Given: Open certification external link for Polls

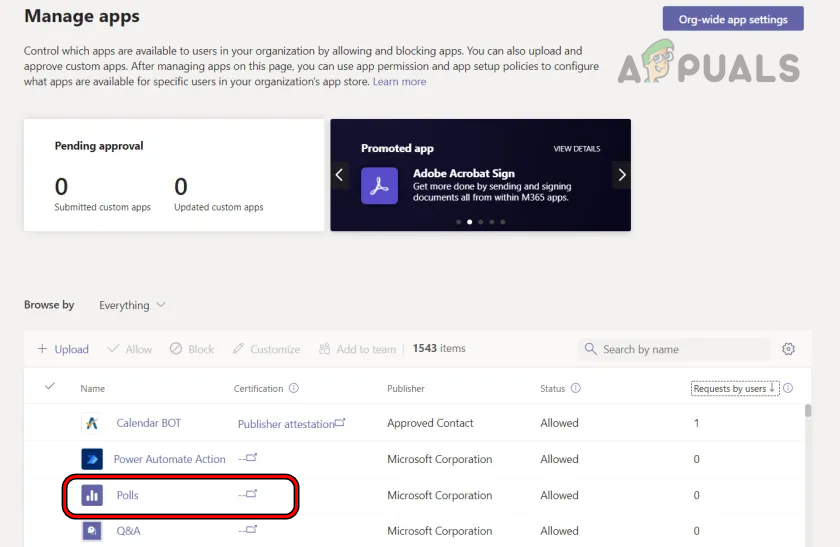Looking at the screenshot, I should [x=248, y=494].
